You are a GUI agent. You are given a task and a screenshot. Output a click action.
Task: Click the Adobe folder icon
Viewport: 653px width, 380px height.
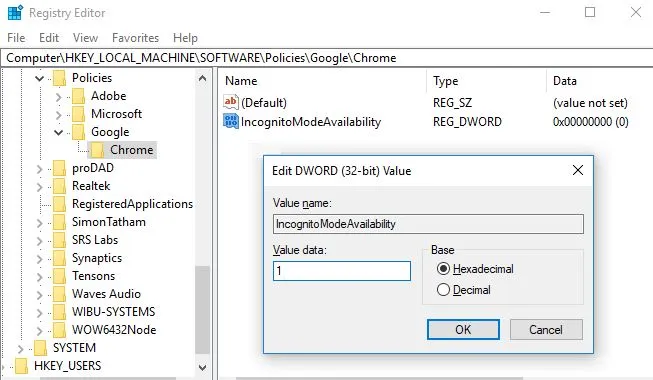[x=78, y=96]
